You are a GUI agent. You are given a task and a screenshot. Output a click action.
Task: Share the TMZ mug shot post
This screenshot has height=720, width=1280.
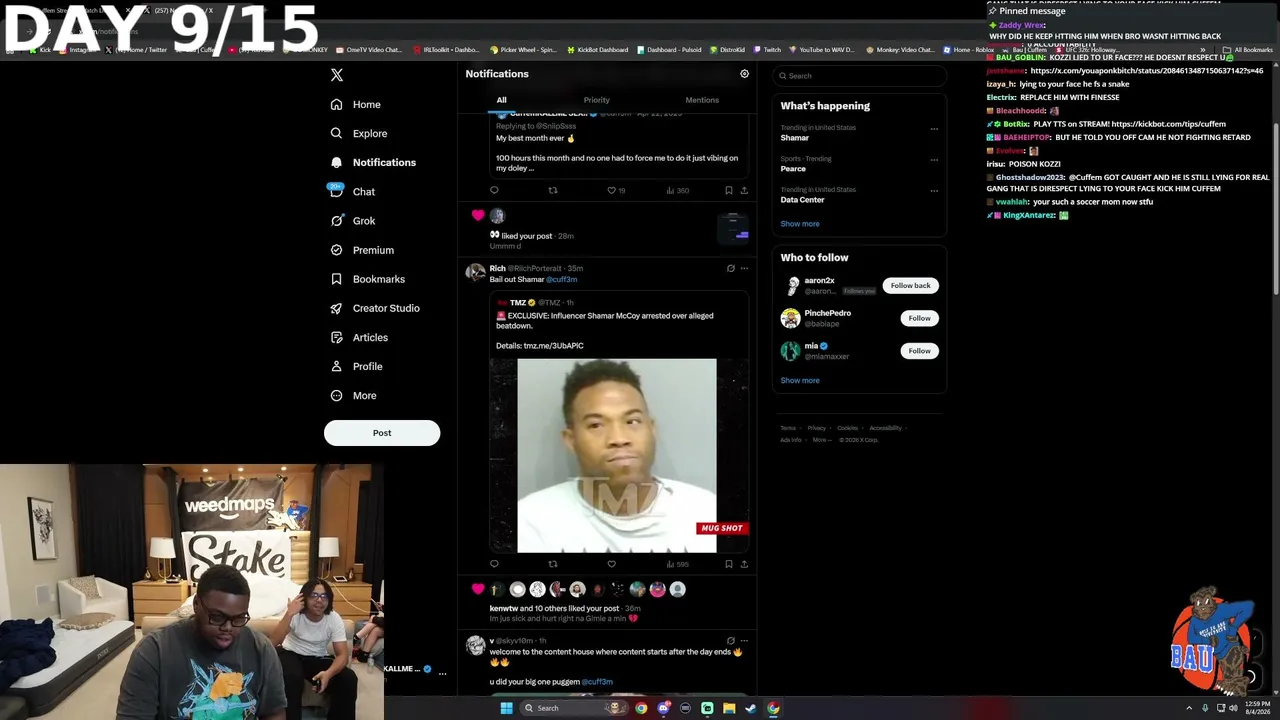pos(744,564)
